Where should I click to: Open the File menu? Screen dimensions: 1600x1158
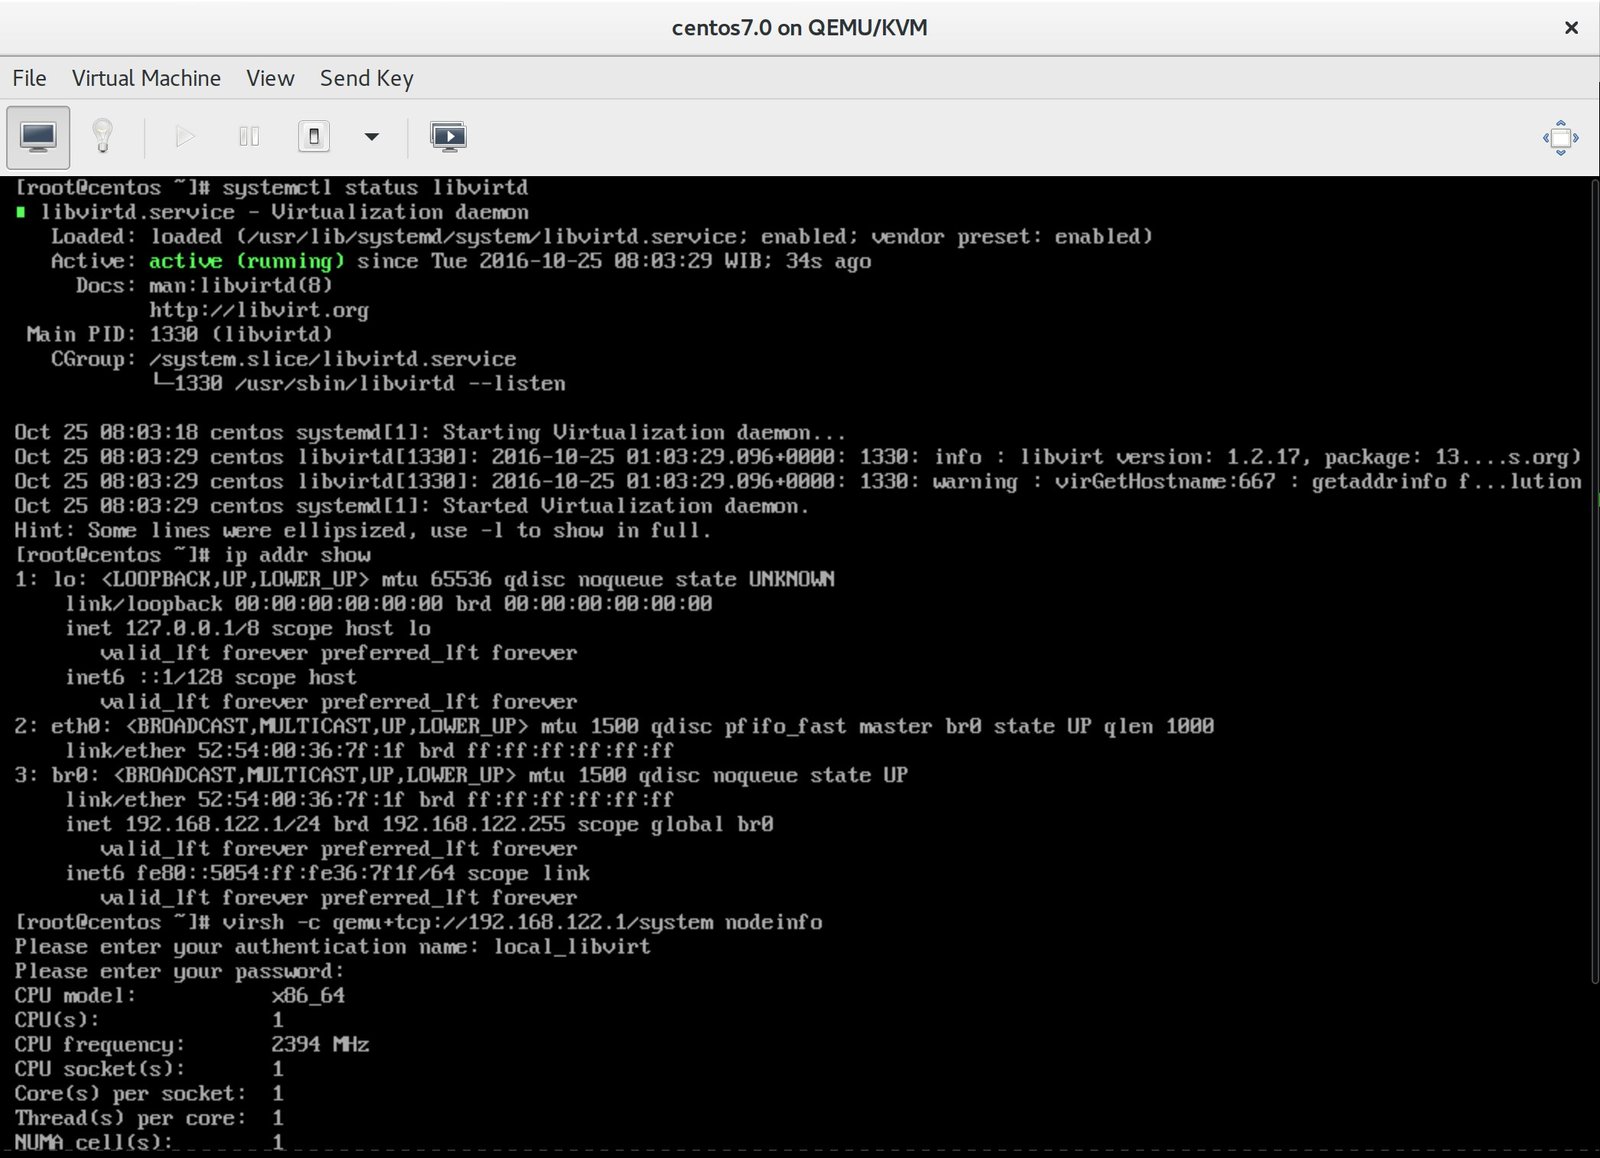click(29, 78)
